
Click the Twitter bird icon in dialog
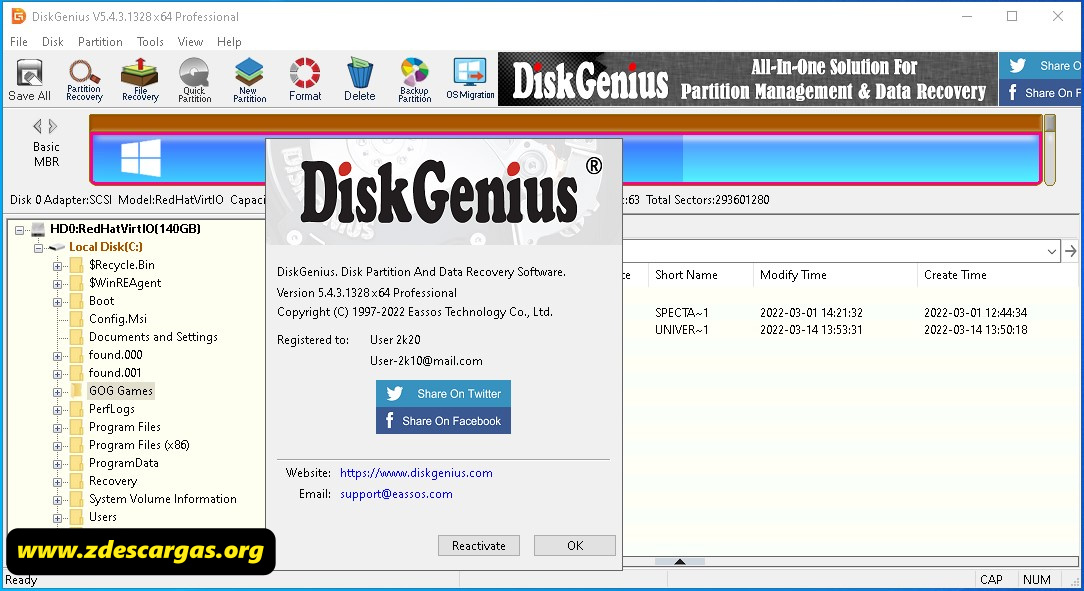click(x=395, y=393)
